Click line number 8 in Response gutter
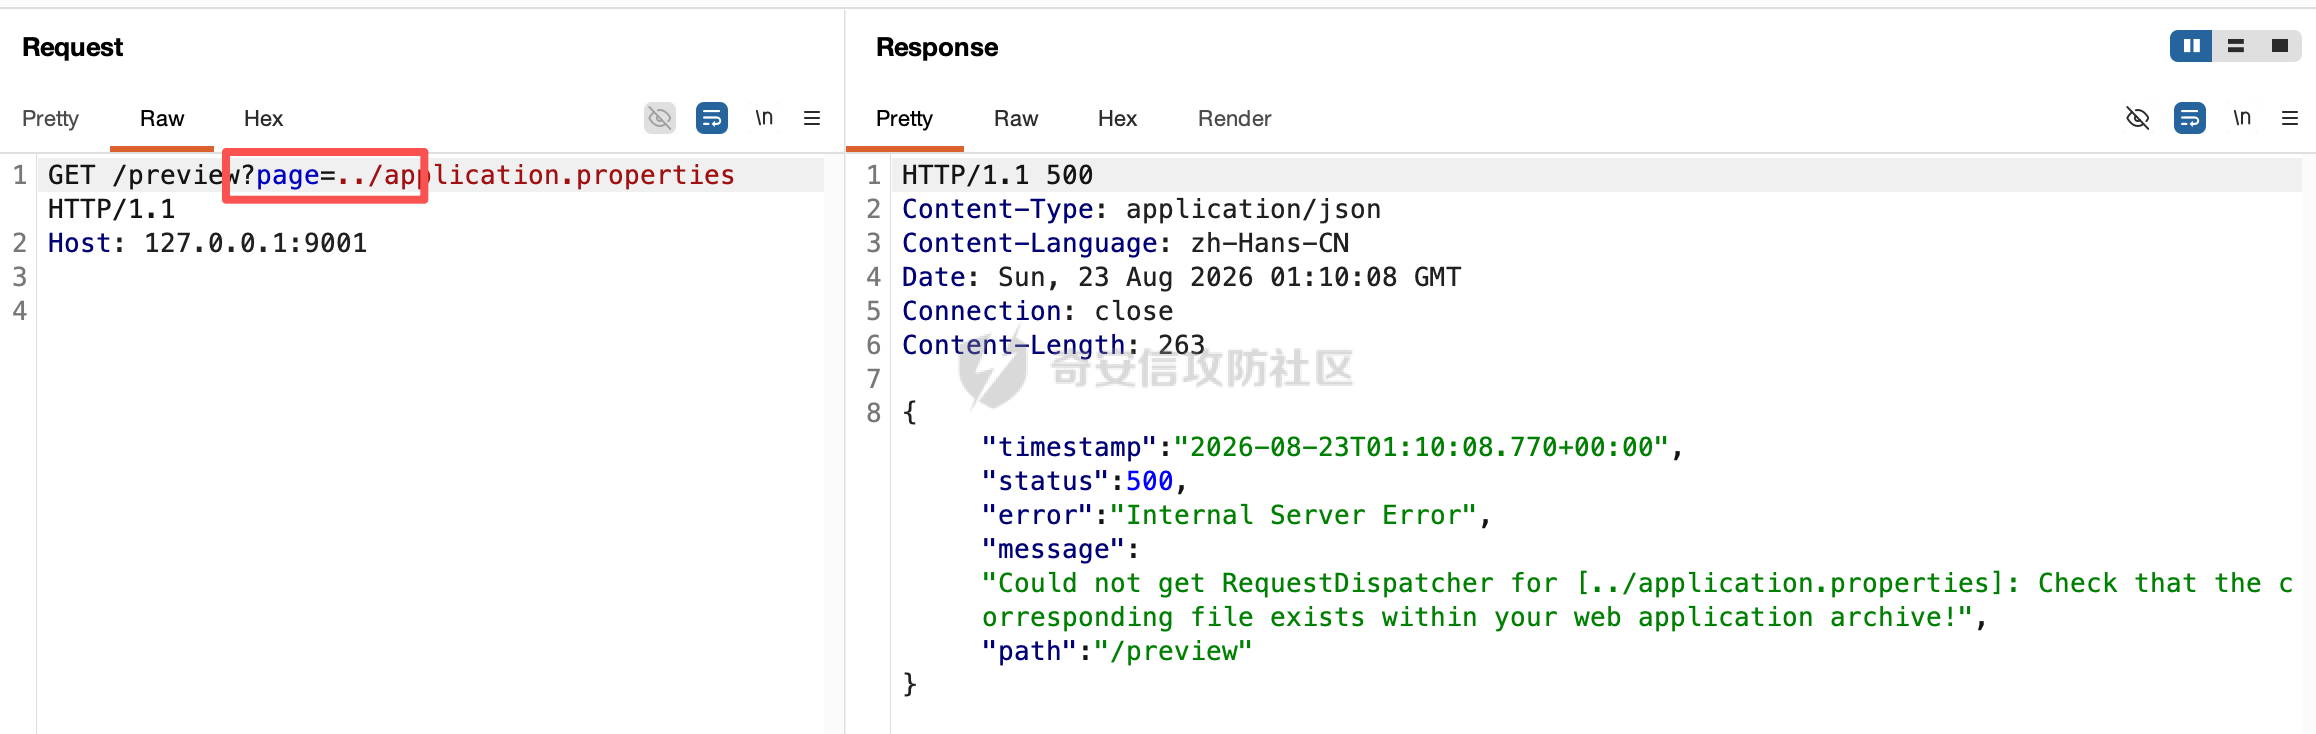The image size is (2316, 734). 873,413
